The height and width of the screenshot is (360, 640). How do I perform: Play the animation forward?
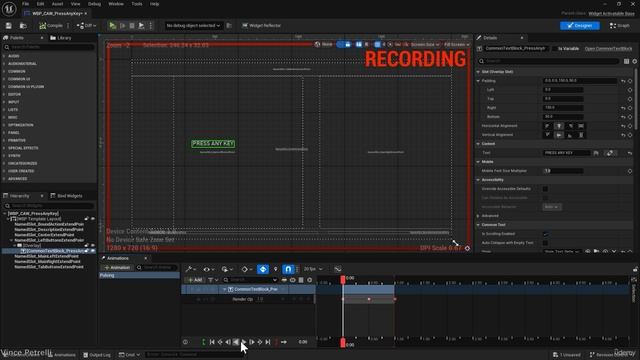click(x=244, y=342)
